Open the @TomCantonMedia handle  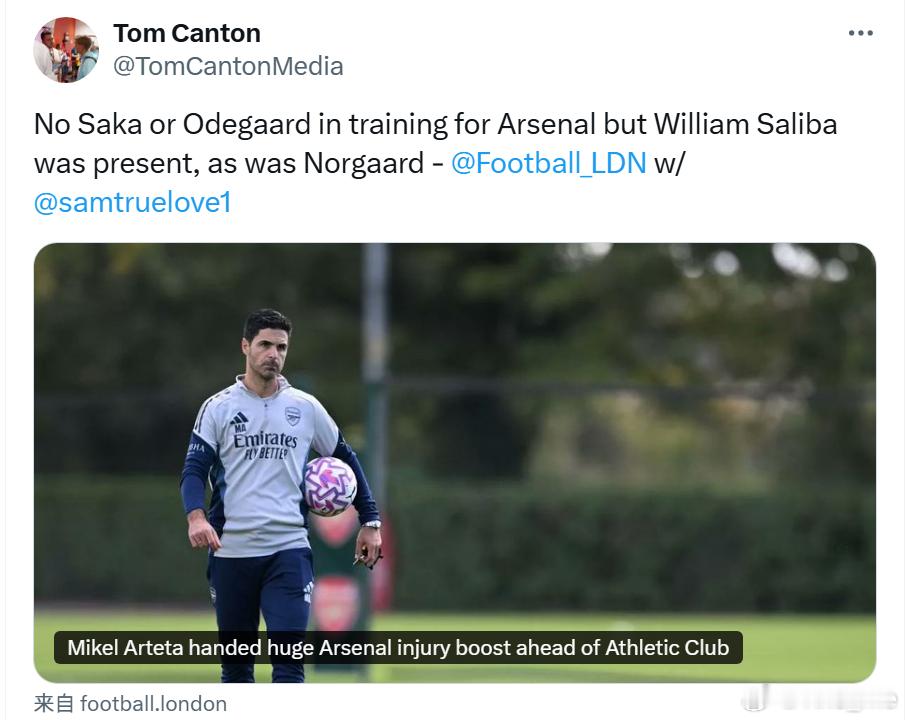(x=228, y=66)
